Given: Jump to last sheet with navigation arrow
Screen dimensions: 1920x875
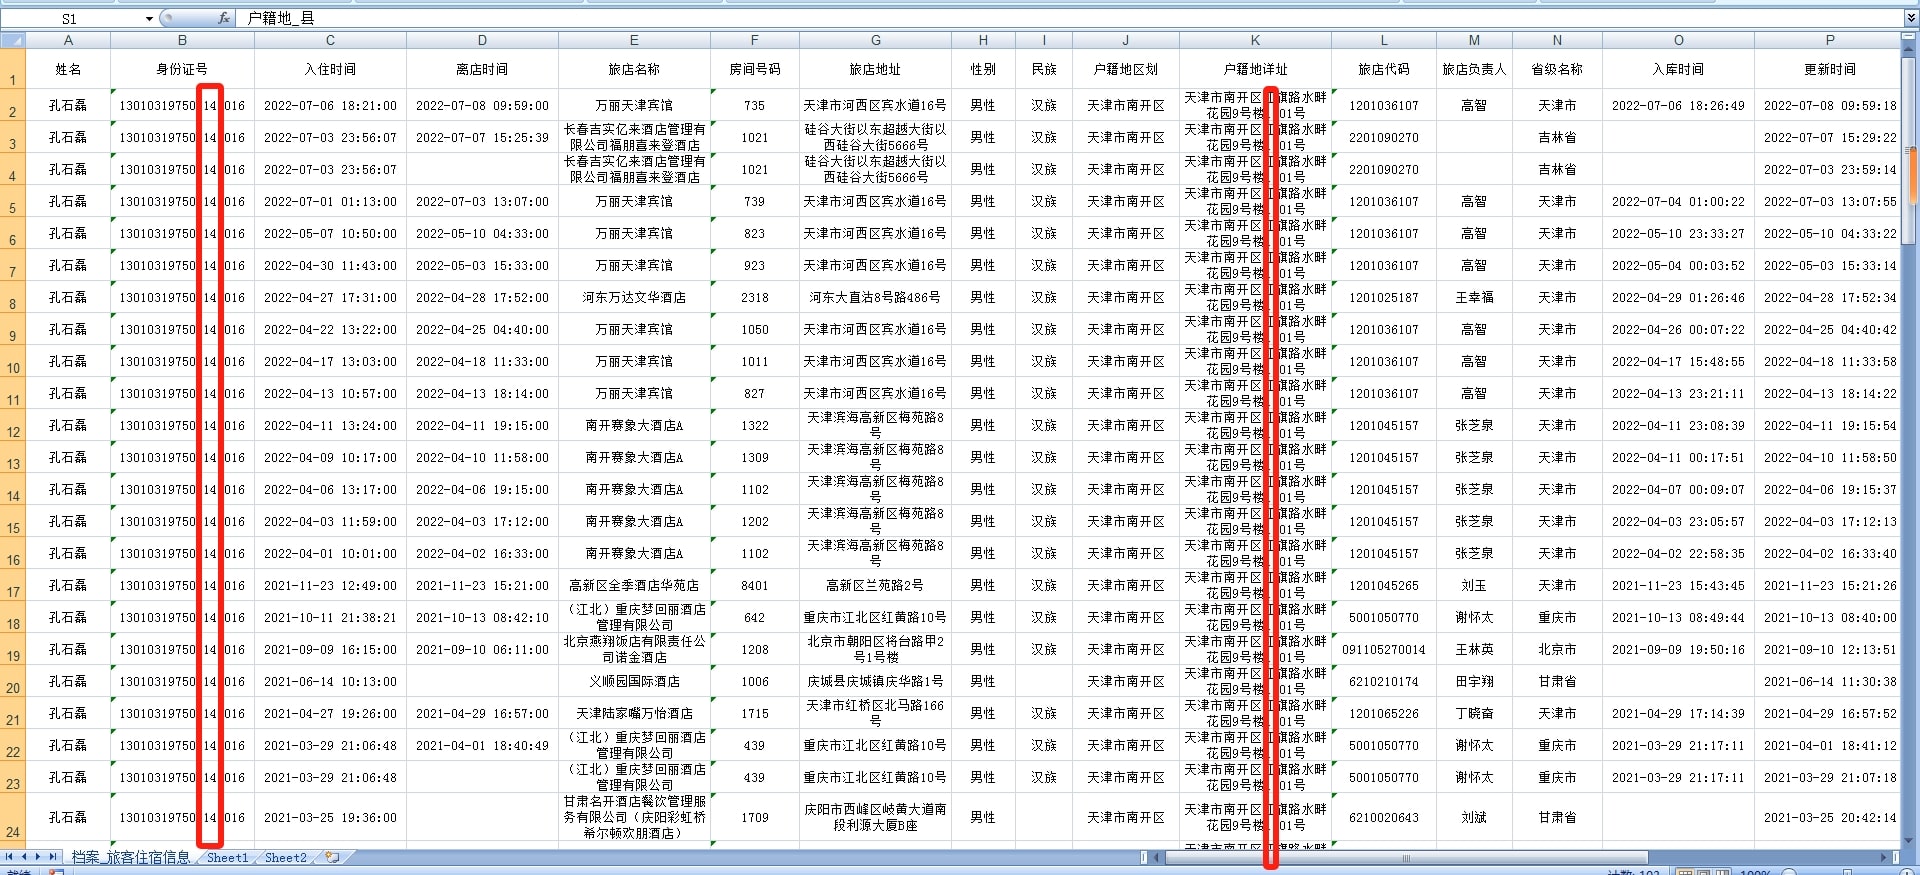Looking at the screenshot, I should pyautogui.click(x=52, y=857).
